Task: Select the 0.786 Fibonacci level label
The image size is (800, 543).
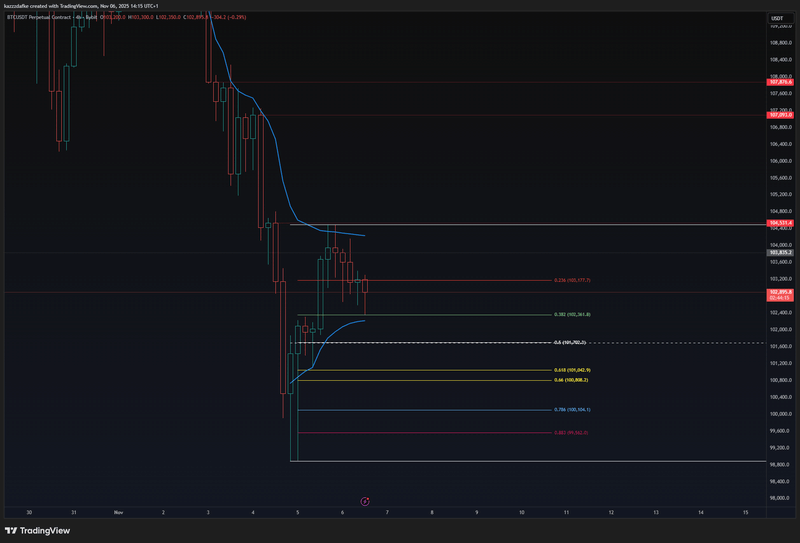Action: (x=572, y=410)
